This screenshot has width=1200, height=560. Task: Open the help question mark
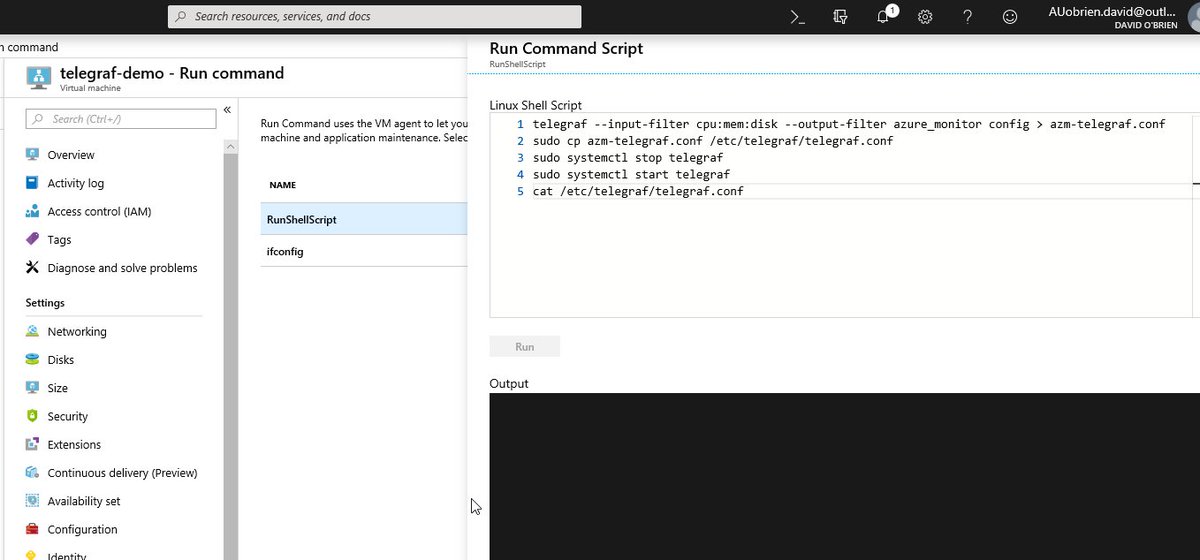click(967, 17)
